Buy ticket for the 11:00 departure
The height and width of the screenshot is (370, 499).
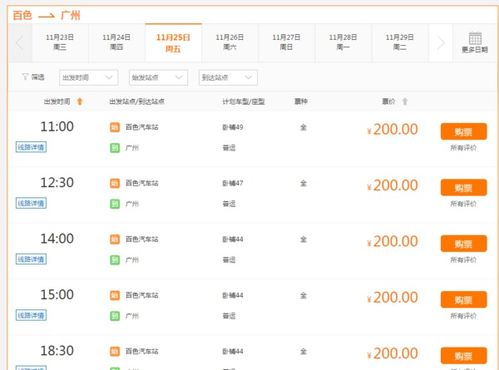464,132
